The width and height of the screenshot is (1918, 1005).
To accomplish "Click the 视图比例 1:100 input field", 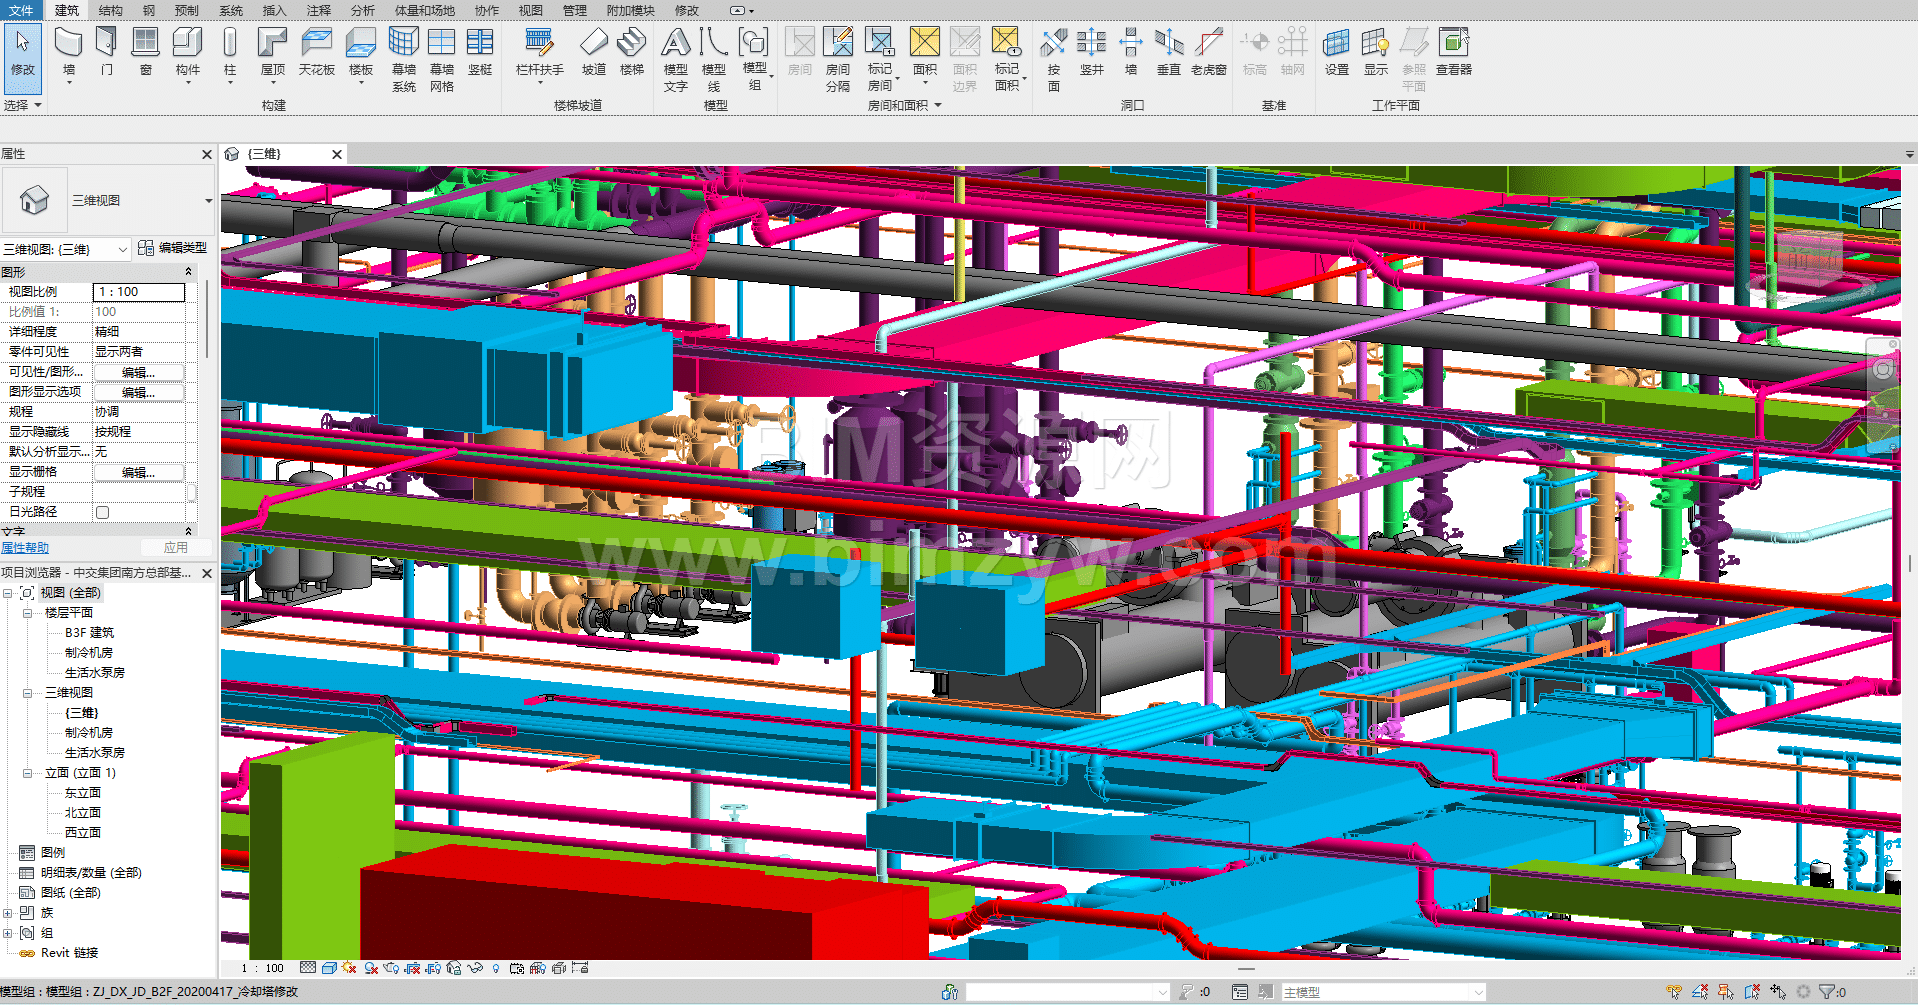I will 139,292.
